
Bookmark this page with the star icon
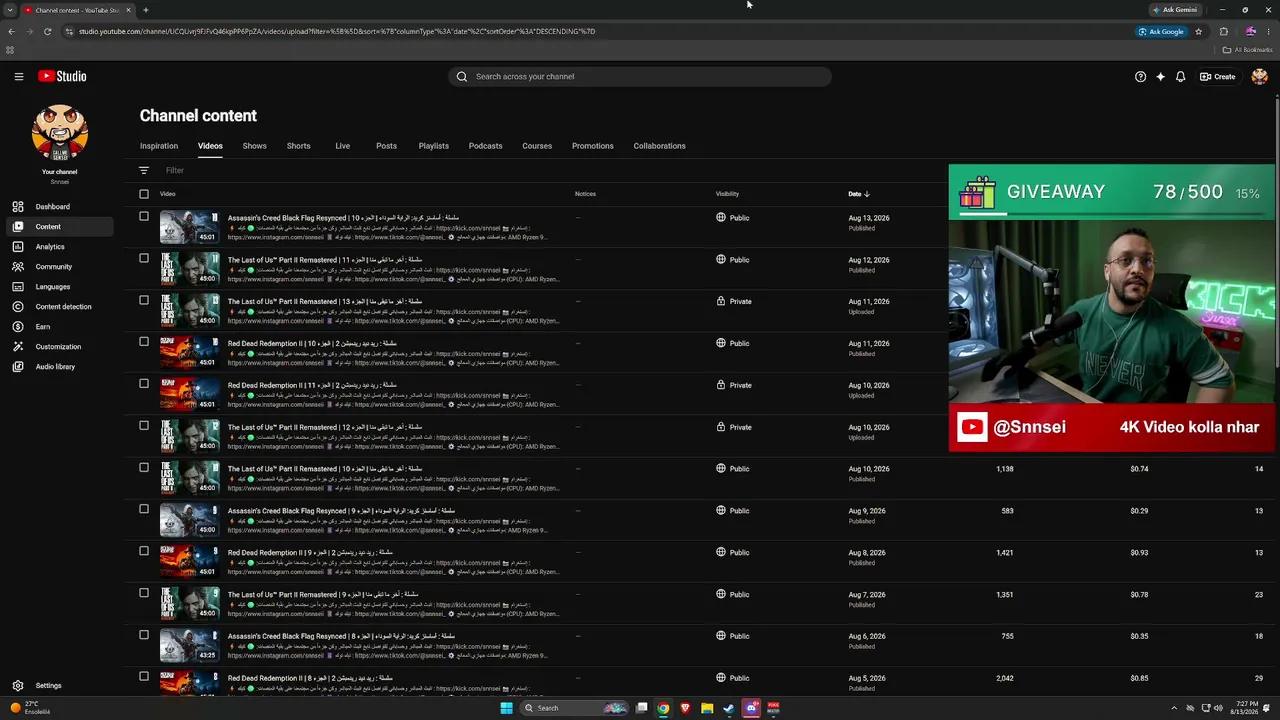pos(1198,31)
